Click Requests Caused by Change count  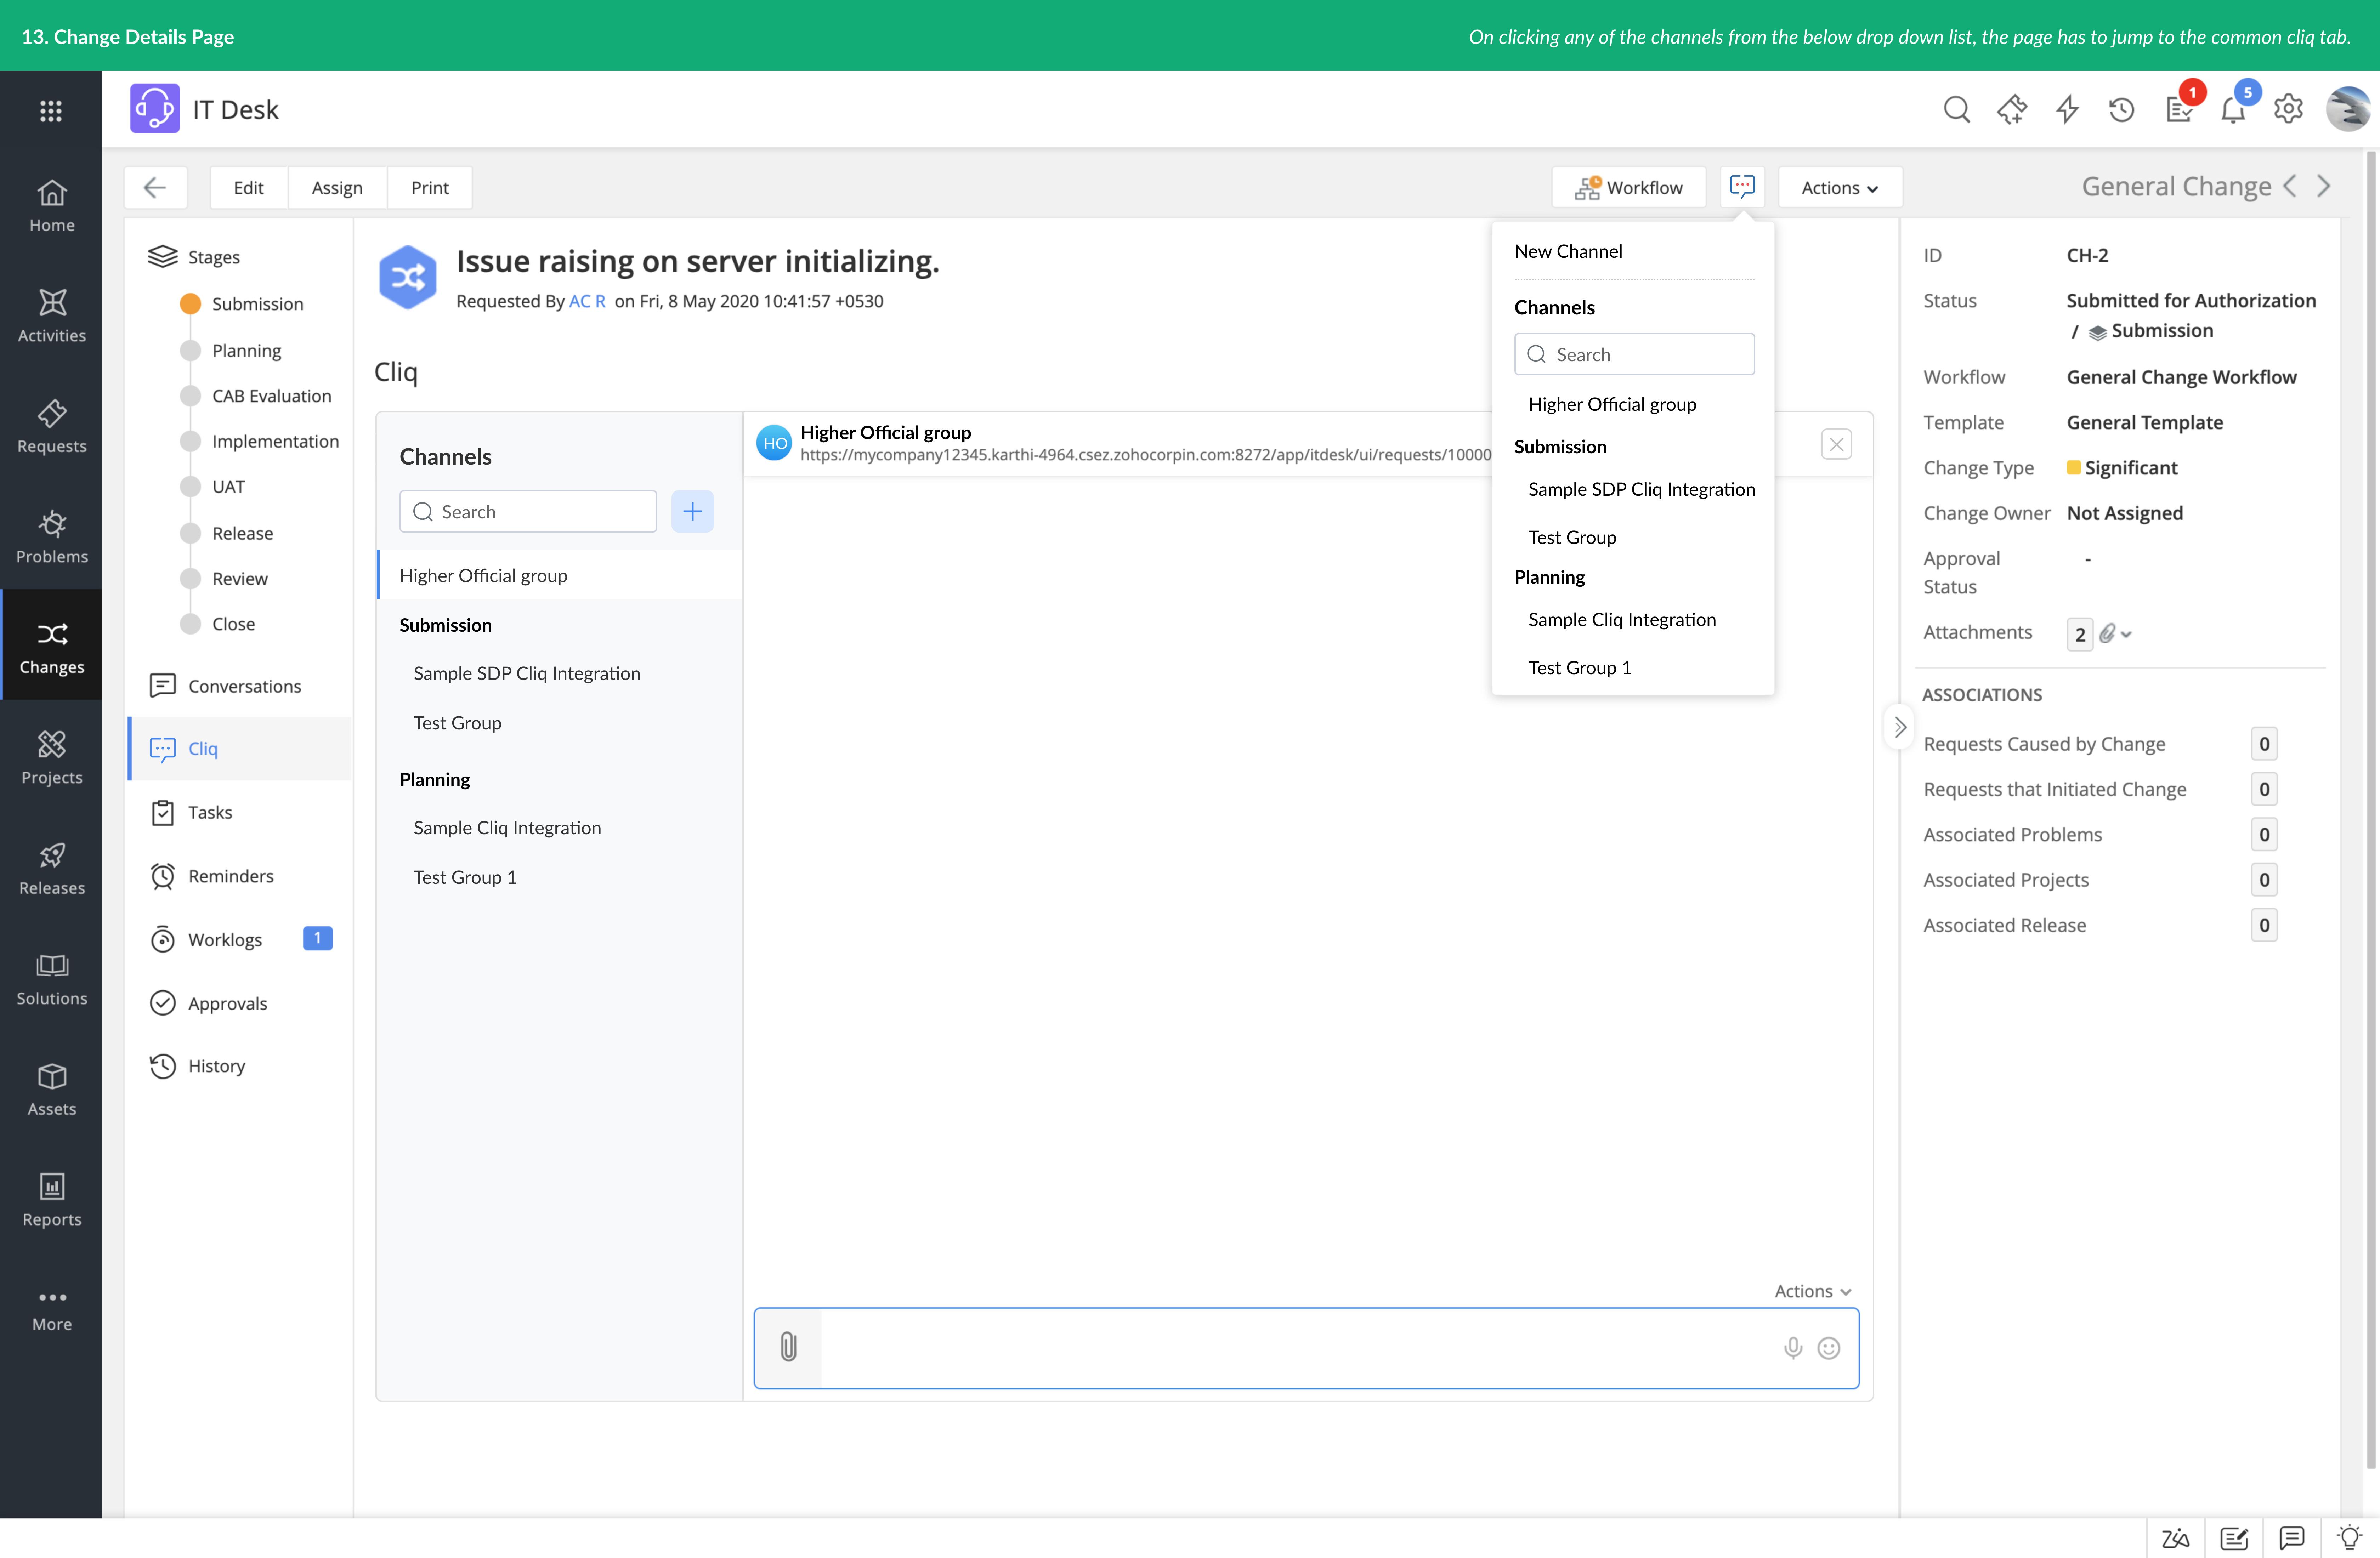(2264, 744)
